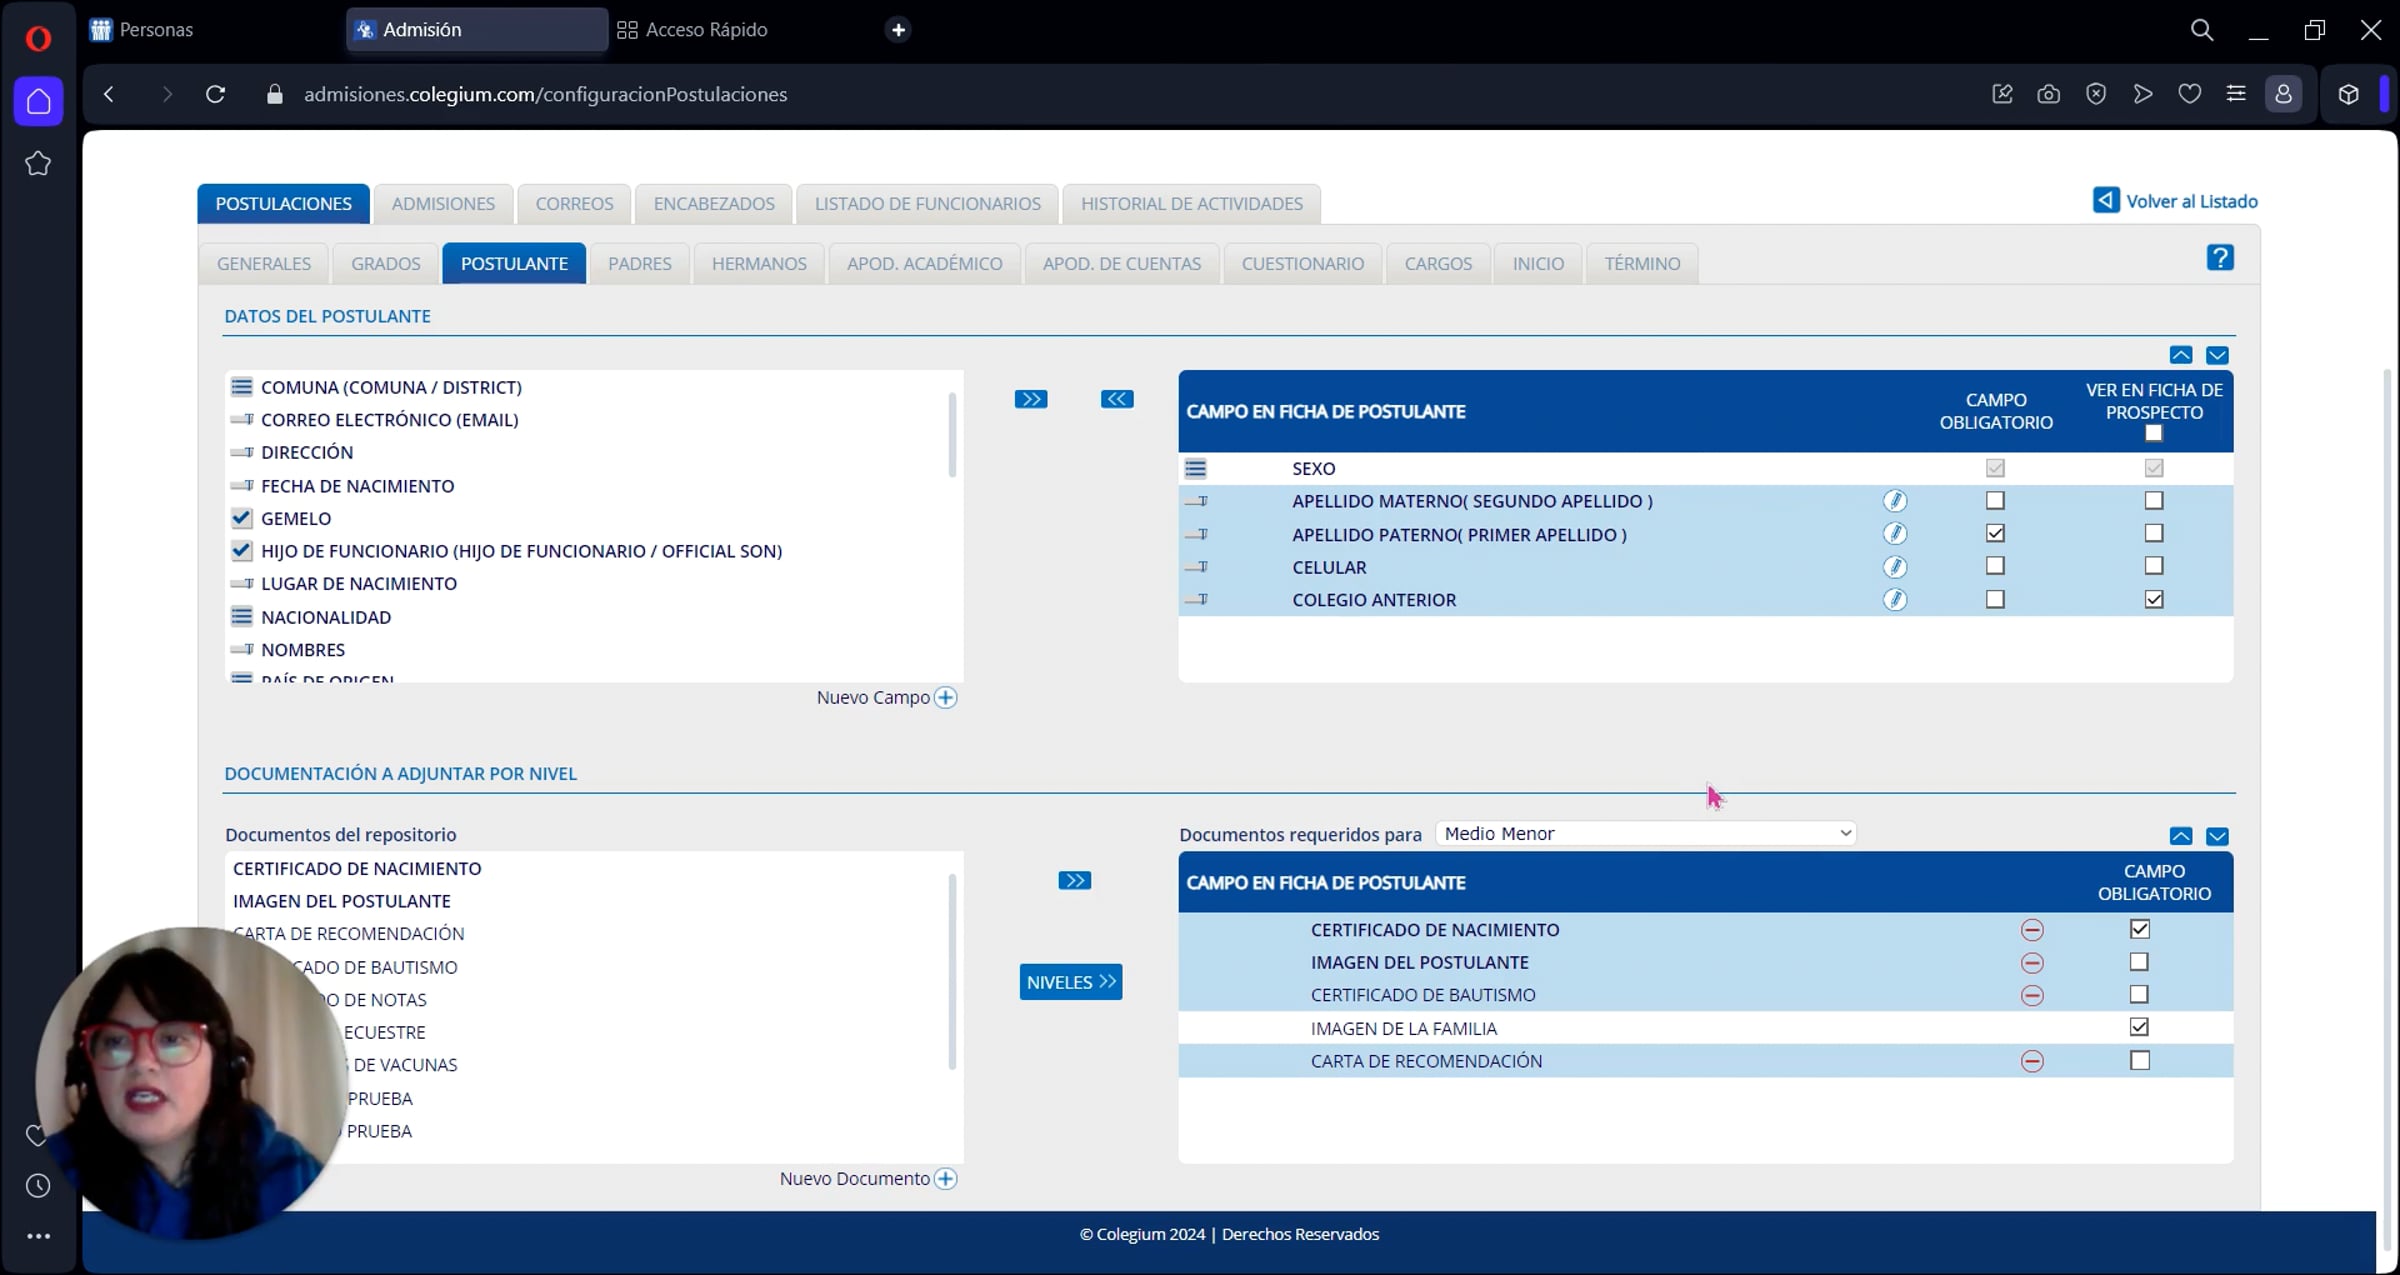2400x1275 pixels.
Task: Open the CORREOS tab
Action: coord(574,203)
